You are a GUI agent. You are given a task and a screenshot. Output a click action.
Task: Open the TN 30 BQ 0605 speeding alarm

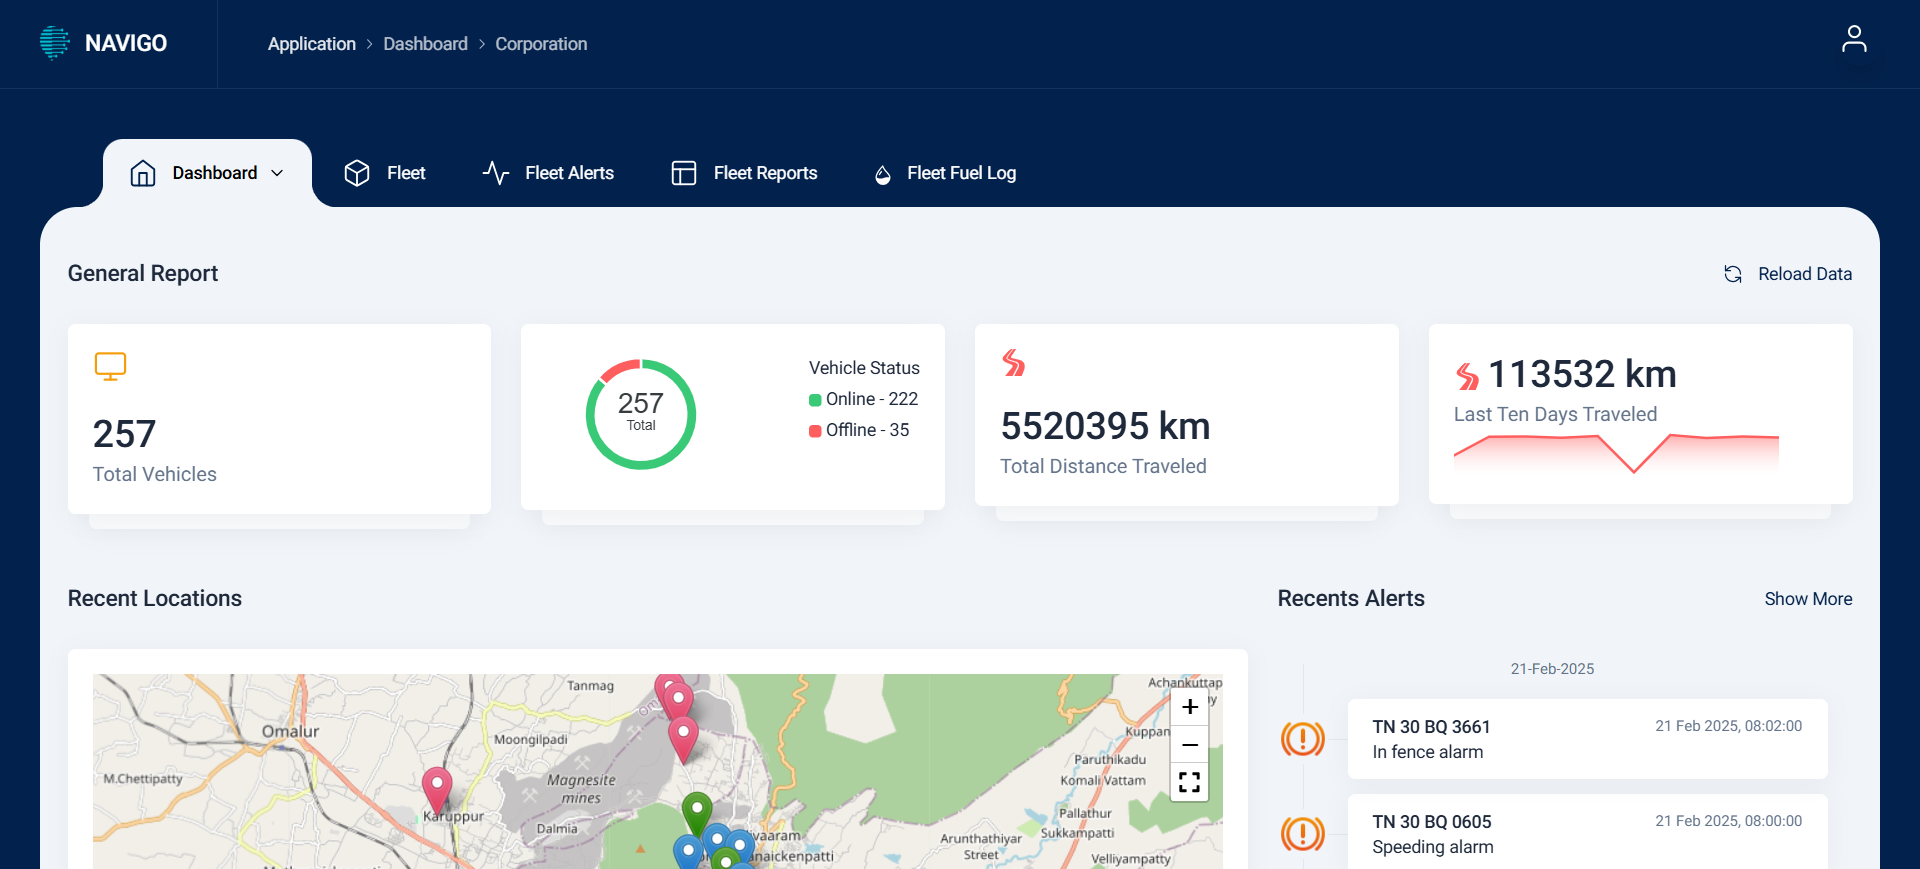[x=1586, y=833]
